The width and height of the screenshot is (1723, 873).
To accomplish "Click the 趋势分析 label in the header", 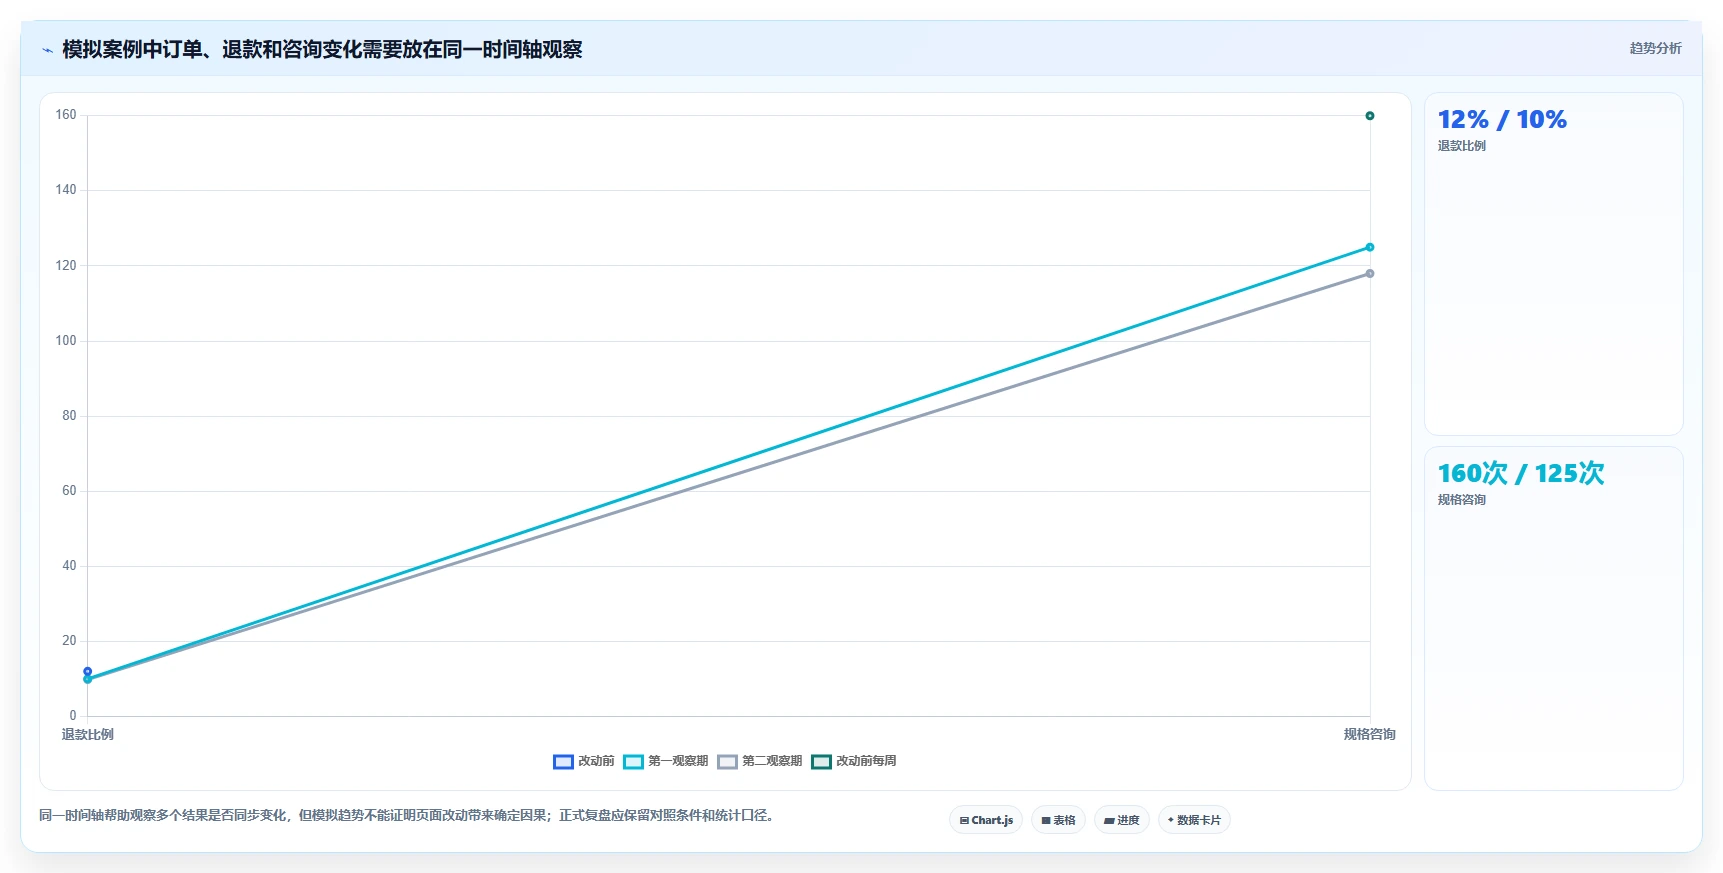I will click(1655, 48).
